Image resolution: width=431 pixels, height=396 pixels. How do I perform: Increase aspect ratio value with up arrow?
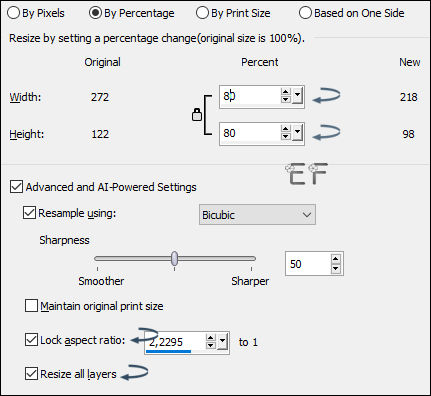coord(210,338)
